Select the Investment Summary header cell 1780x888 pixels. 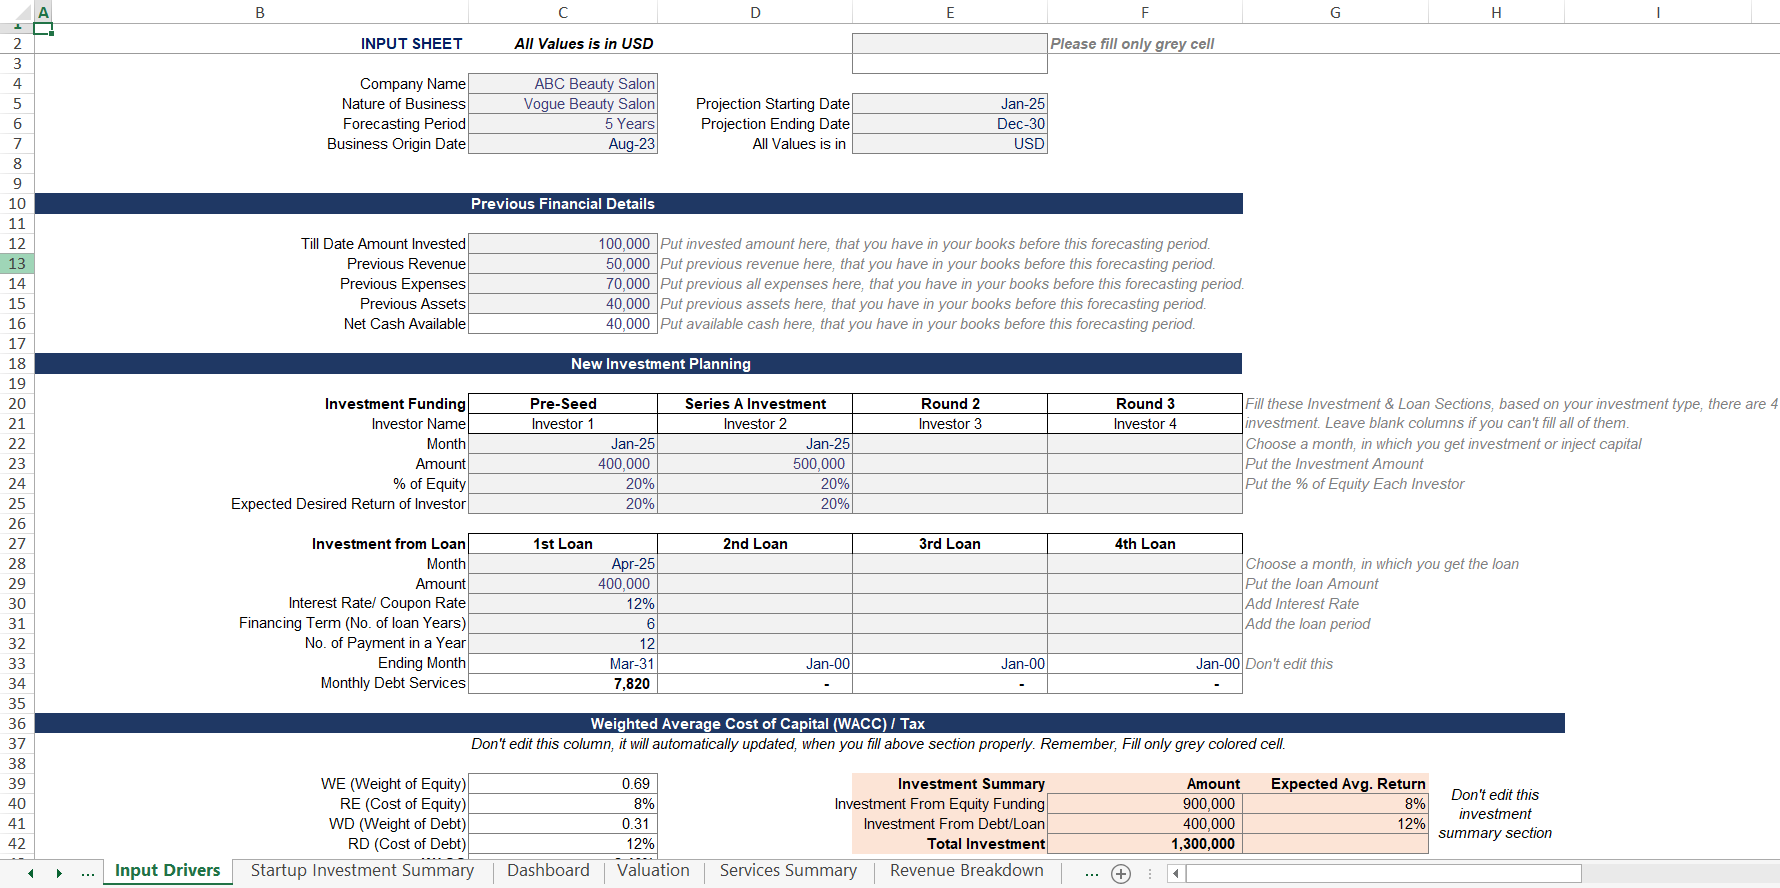(950, 784)
